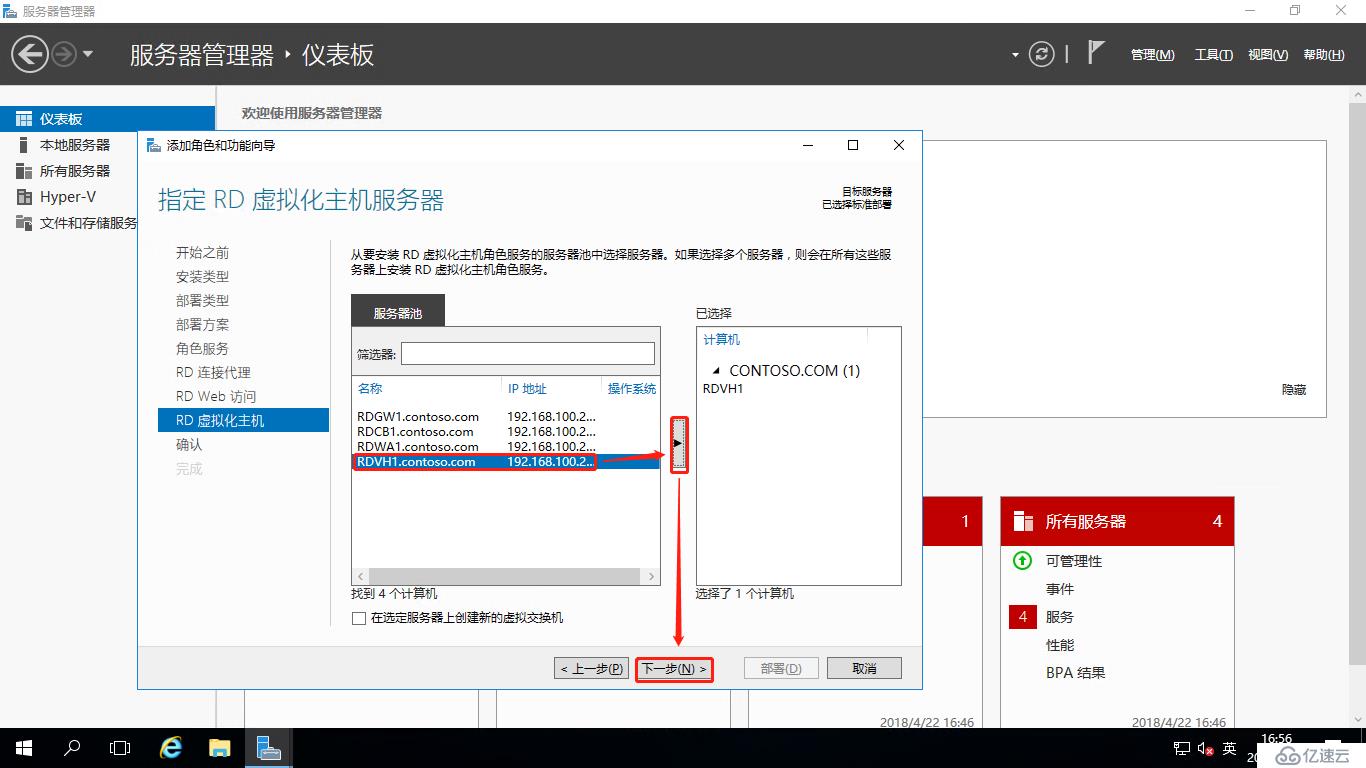Click the server pool scroll right arrow

pos(652,576)
